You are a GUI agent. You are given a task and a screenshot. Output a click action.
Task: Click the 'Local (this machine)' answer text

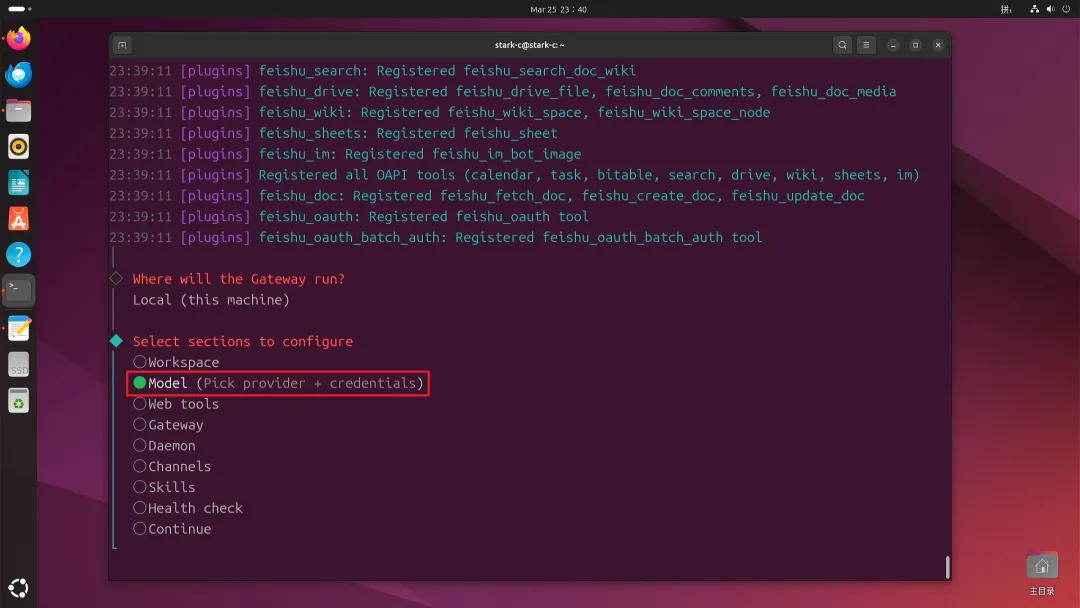[x=211, y=300]
